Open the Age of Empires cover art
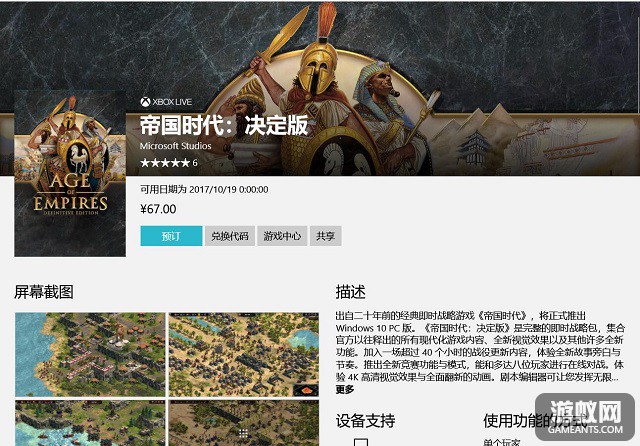640x446 pixels. point(70,173)
